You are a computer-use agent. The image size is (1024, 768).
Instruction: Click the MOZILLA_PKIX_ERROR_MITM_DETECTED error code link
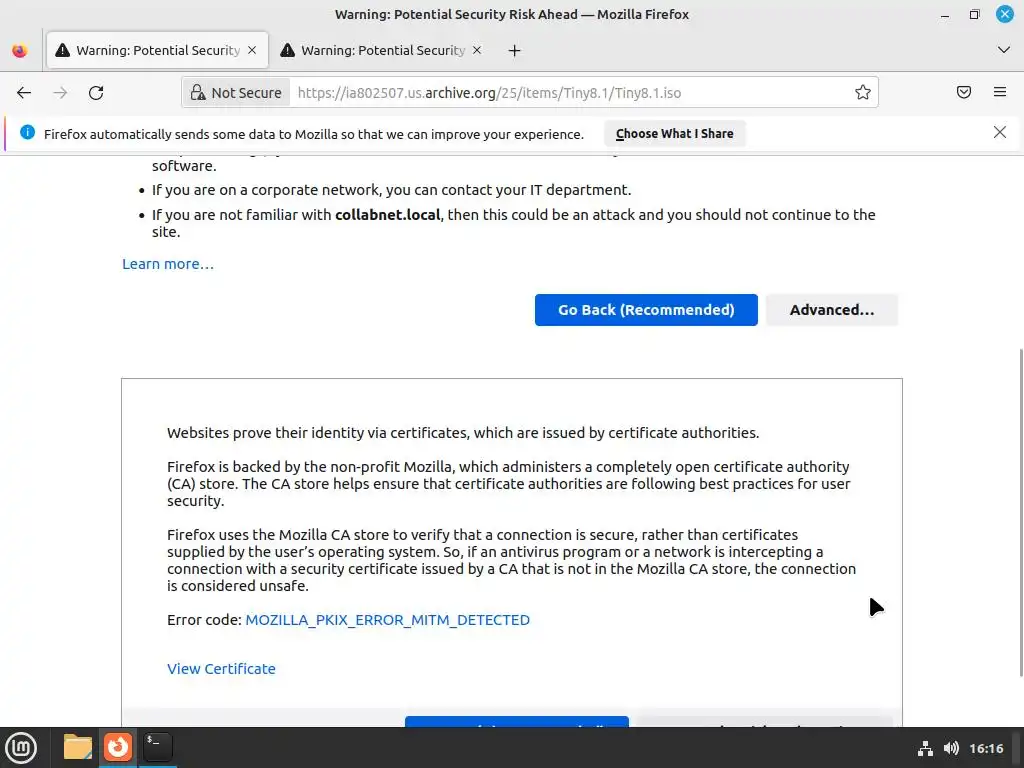click(x=387, y=620)
